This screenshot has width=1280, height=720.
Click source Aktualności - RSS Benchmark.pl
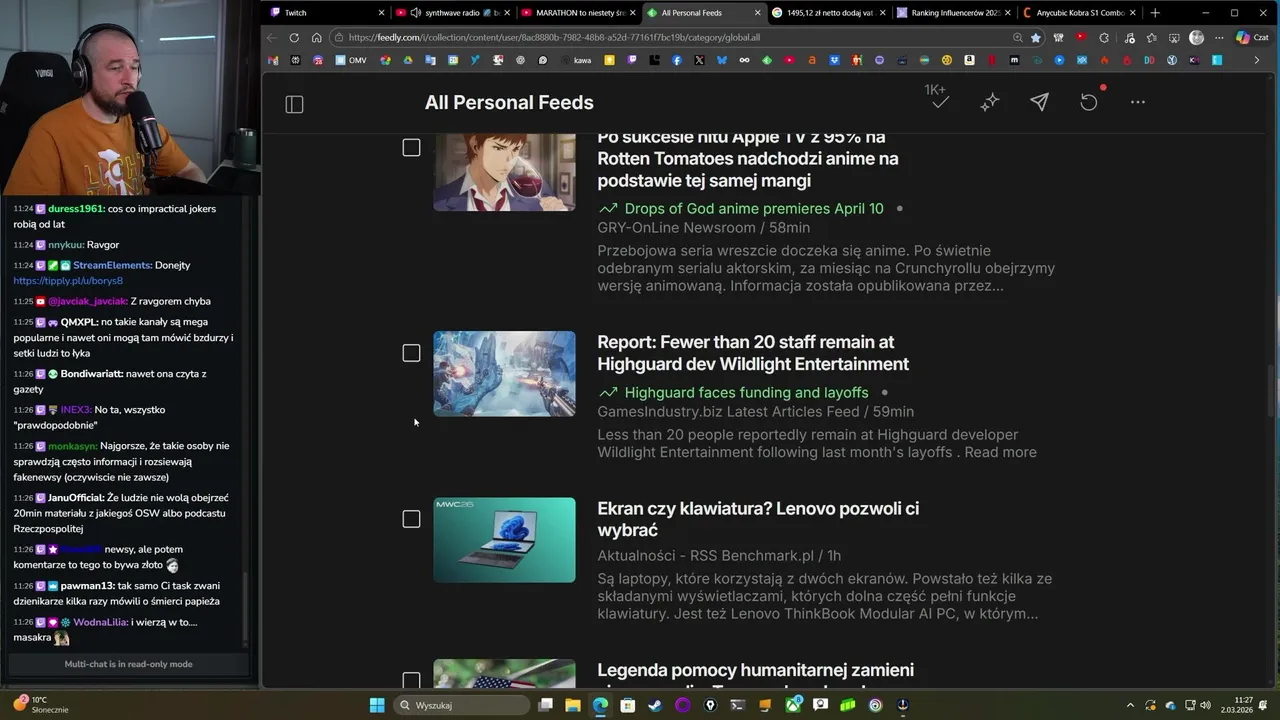tap(706, 556)
